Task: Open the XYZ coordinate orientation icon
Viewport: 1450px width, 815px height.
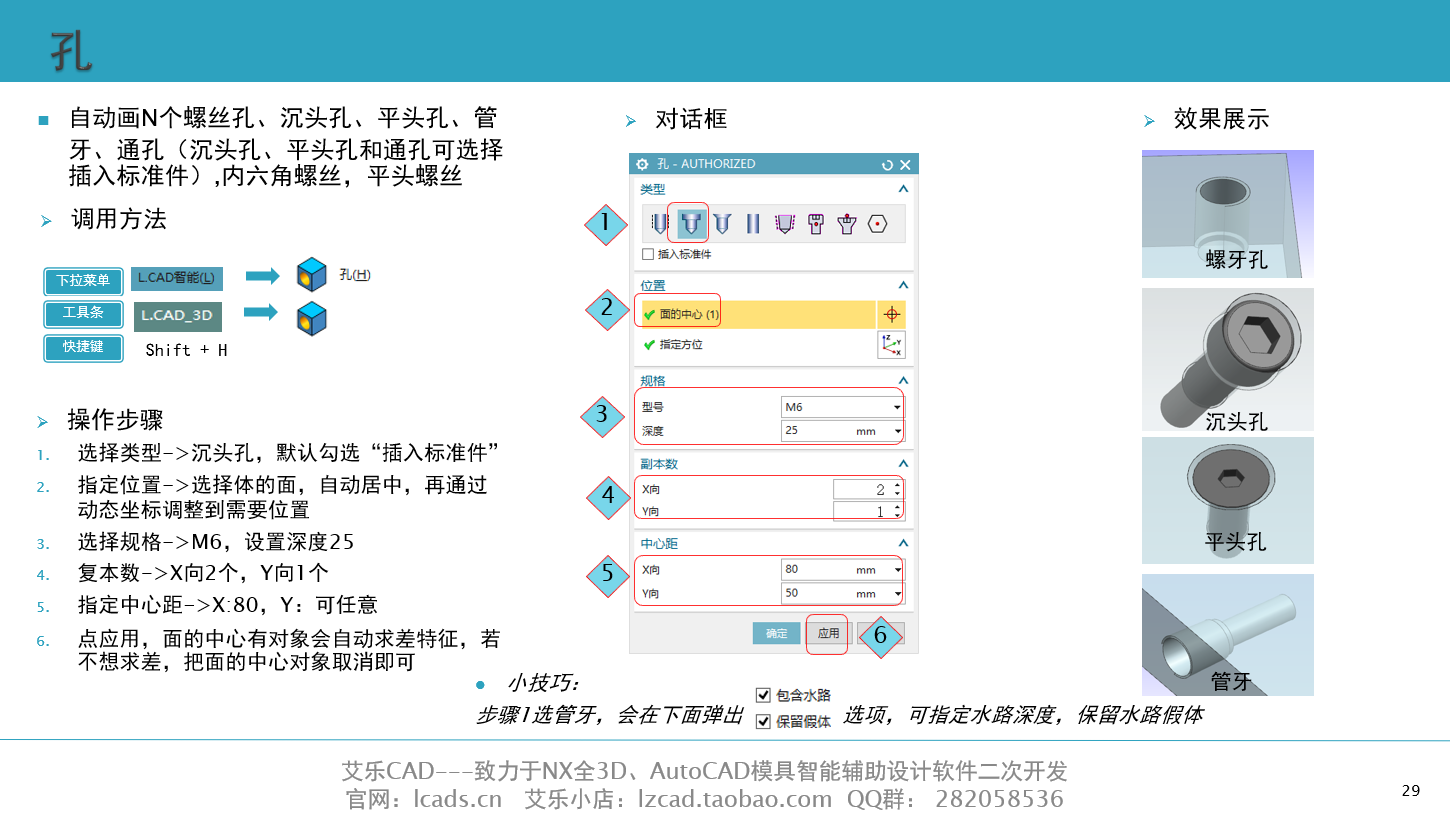Action: click(x=891, y=344)
